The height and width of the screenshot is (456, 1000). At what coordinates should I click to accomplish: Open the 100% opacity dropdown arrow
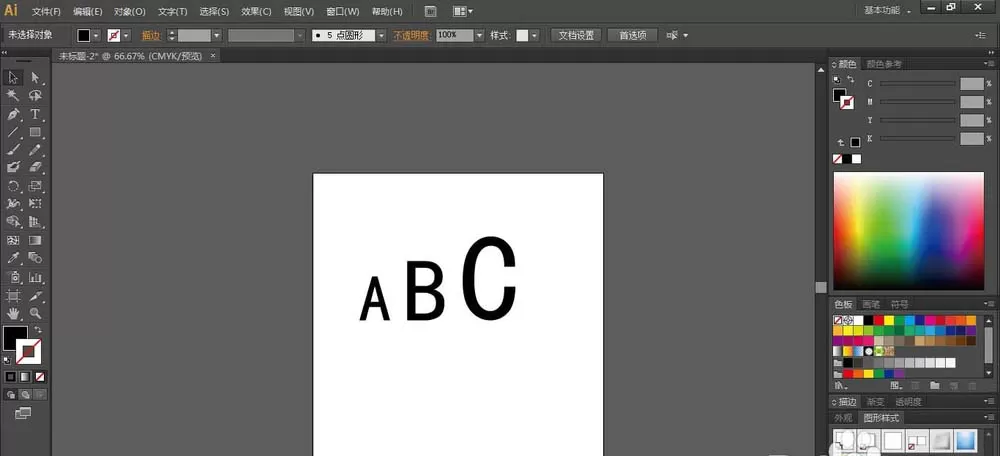[x=478, y=36]
